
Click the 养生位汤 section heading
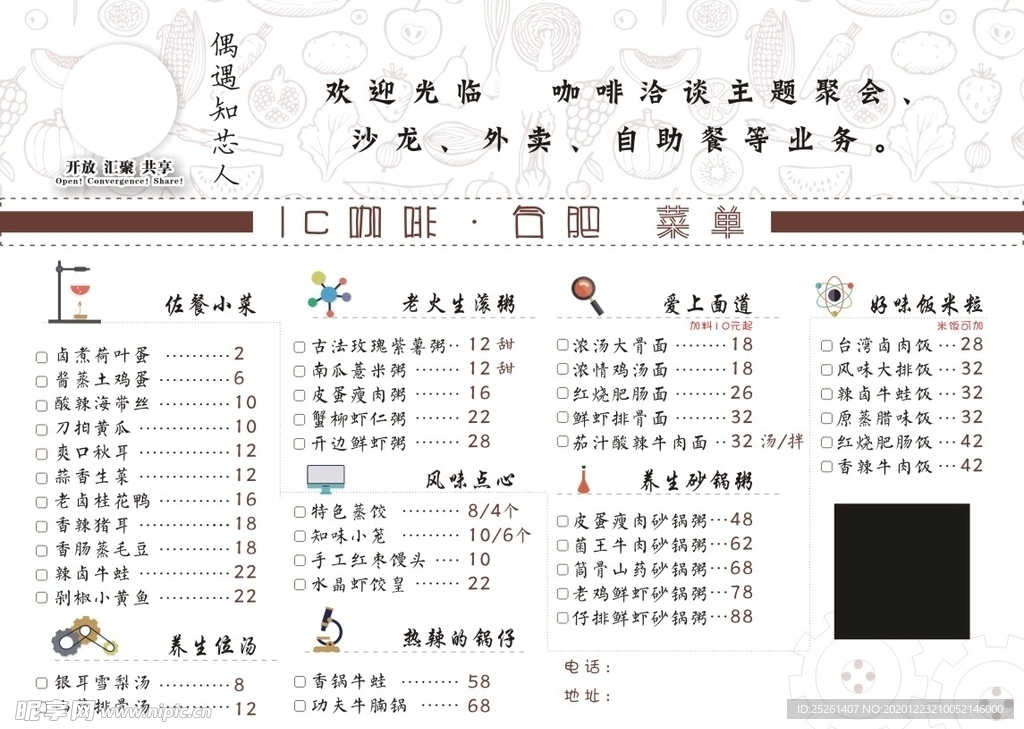pos(212,645)
